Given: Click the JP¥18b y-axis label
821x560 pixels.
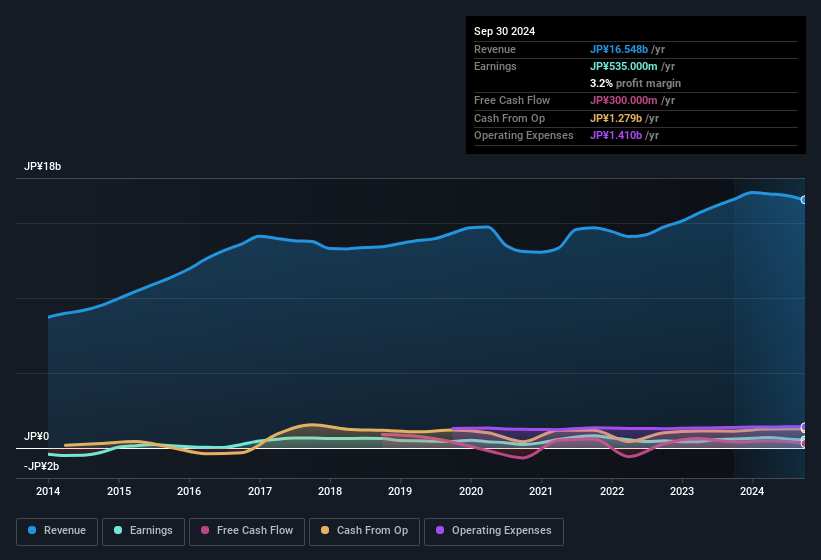Looking at the screenshot, I should (42, 166).
